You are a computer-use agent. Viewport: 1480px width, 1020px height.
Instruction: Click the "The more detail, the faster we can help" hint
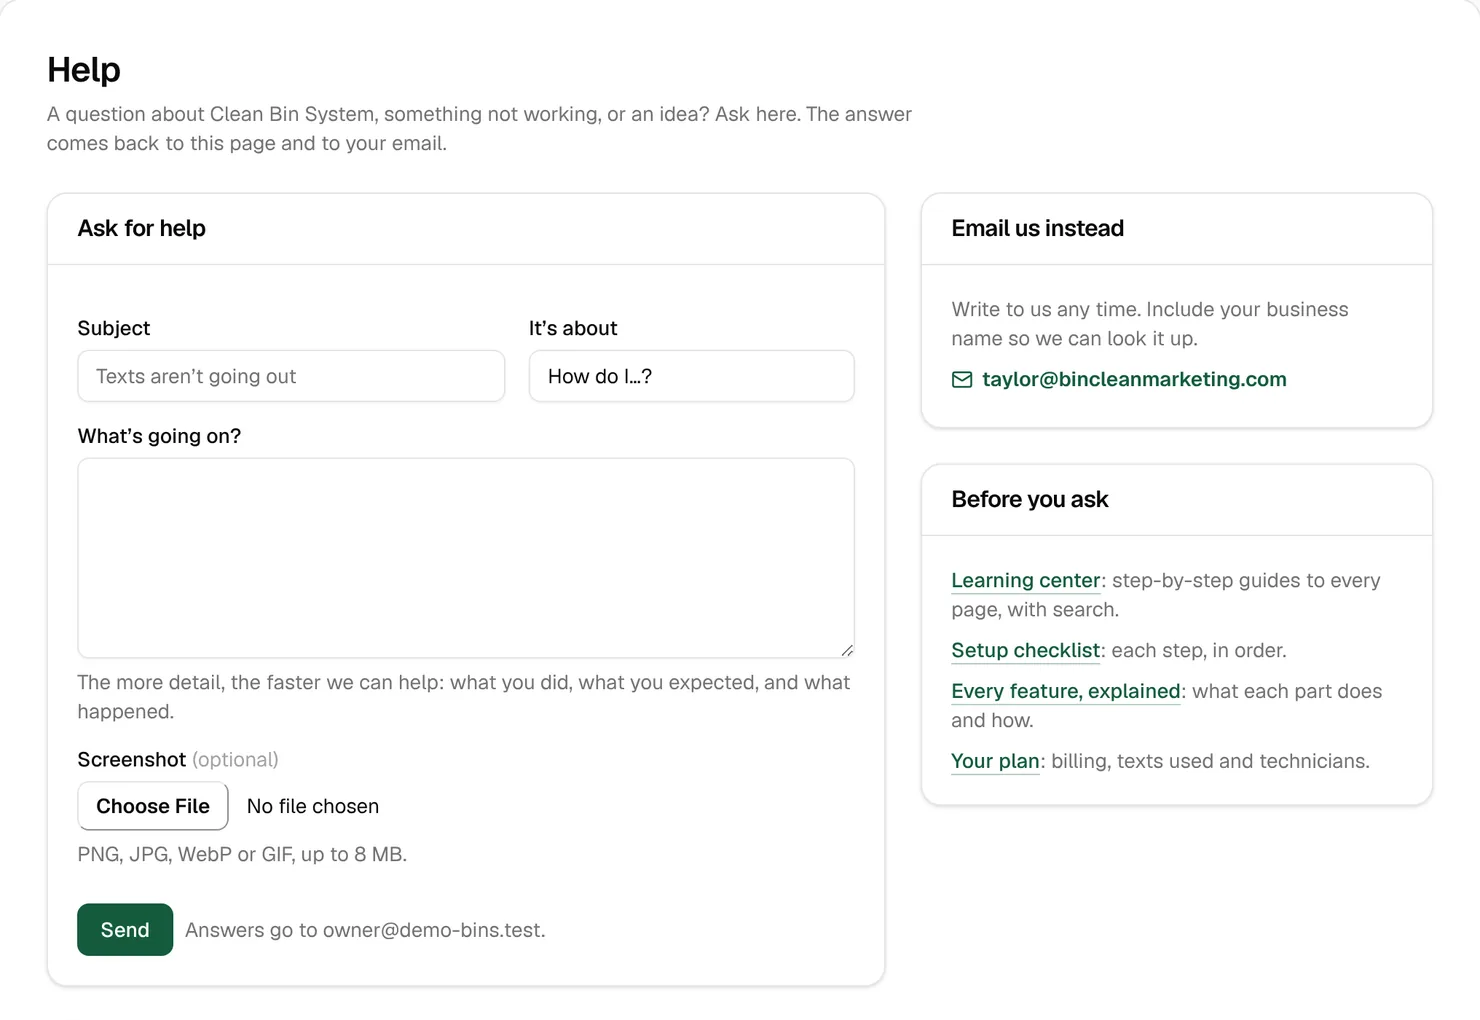464,697
